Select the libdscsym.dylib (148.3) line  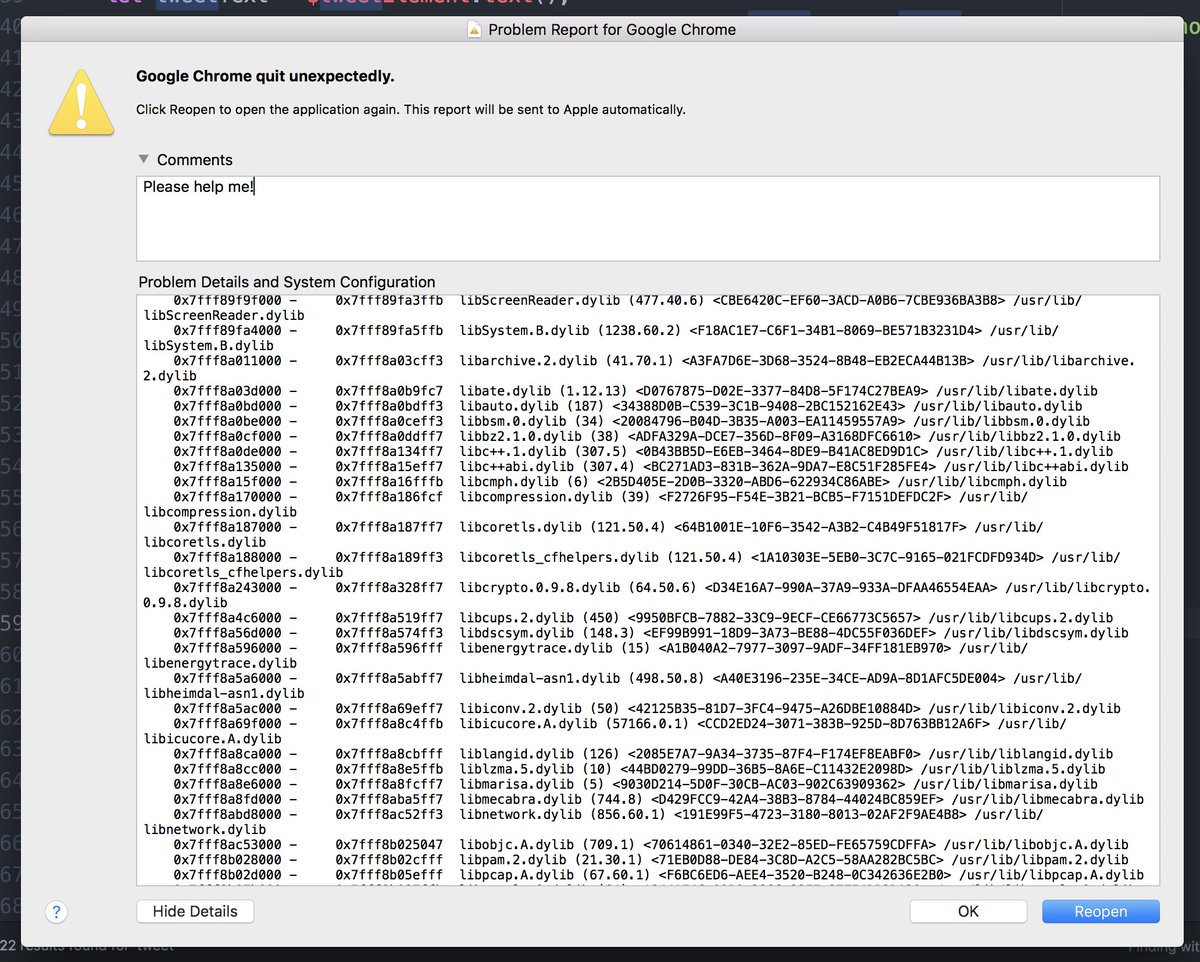(x=651, y=633)
